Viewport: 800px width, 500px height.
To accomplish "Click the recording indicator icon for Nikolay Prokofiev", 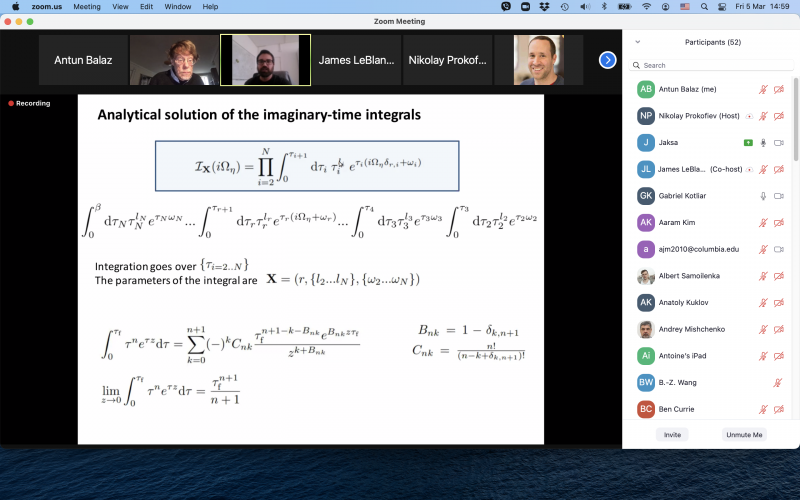I will pyautogui.click(x=749, y=116).
